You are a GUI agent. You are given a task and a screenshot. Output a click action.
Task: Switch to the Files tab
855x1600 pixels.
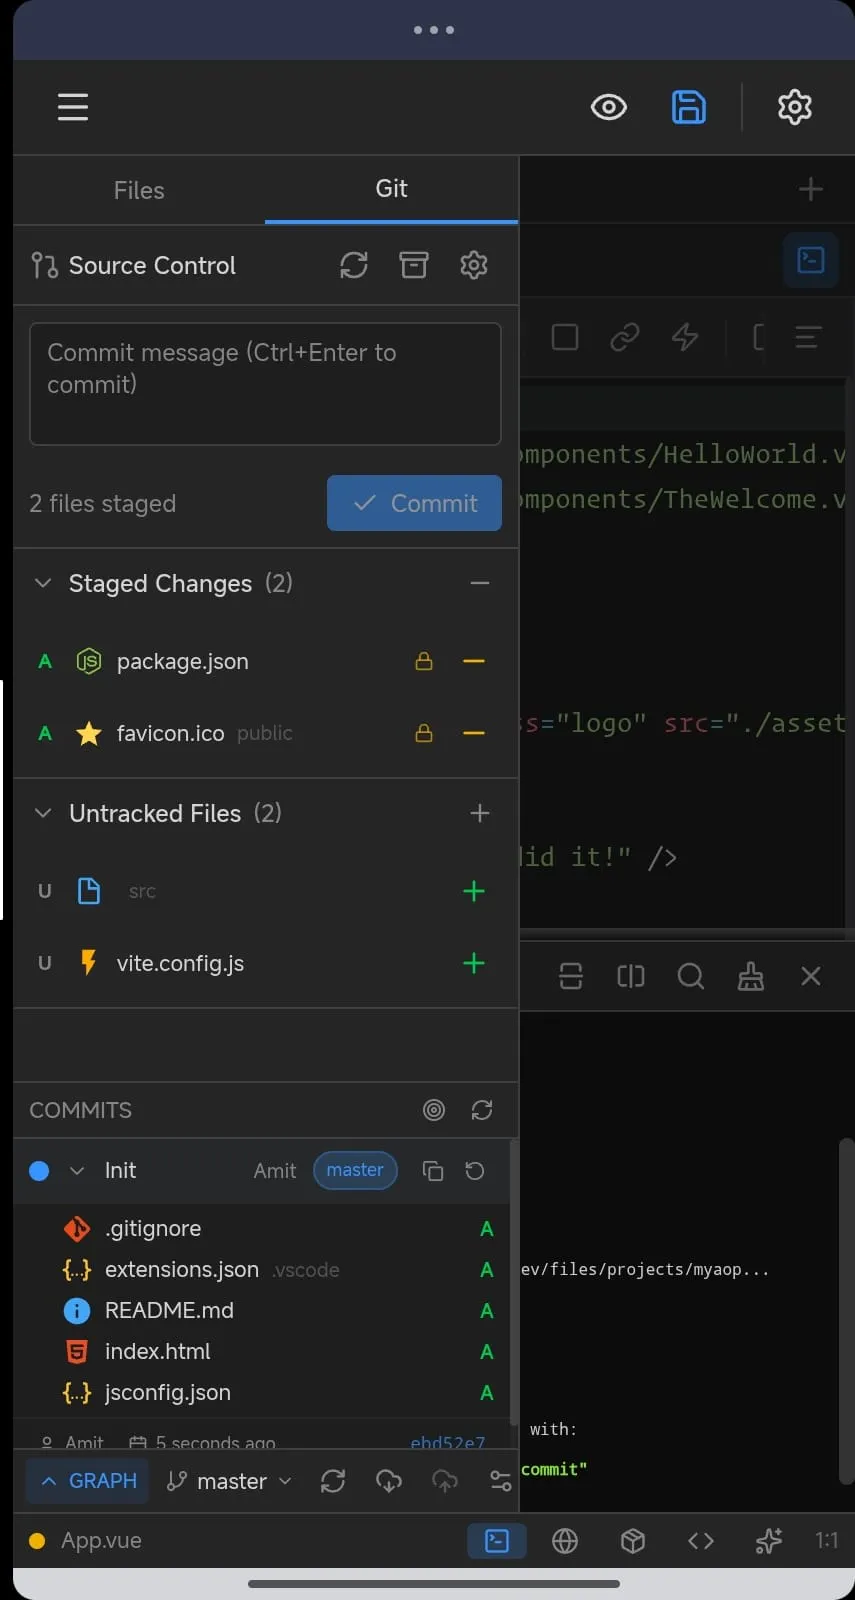coord(139,190)
